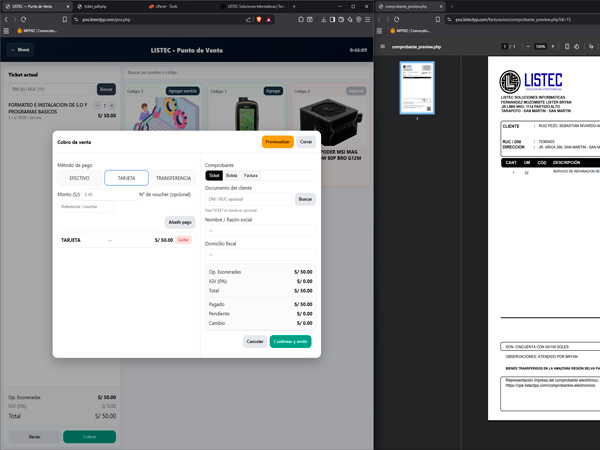
Task: Zoom in the PDF with the plus icon
Action: point(553,47)
